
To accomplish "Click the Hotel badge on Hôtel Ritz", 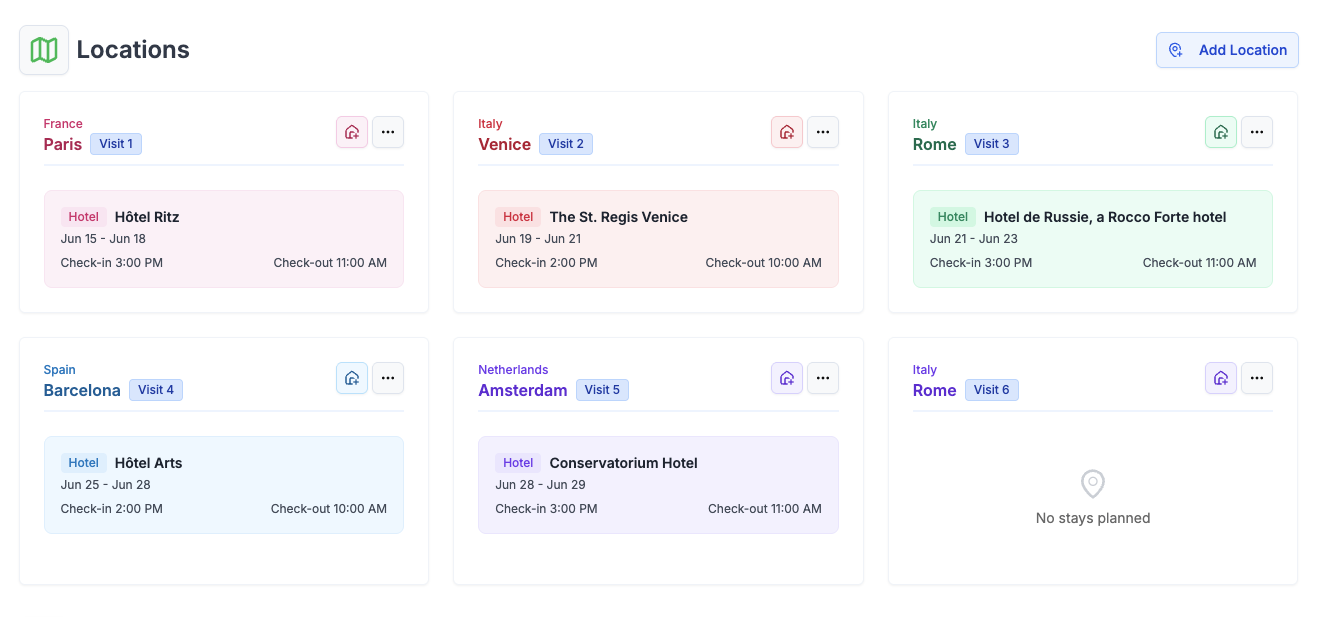I will [83, 216].
